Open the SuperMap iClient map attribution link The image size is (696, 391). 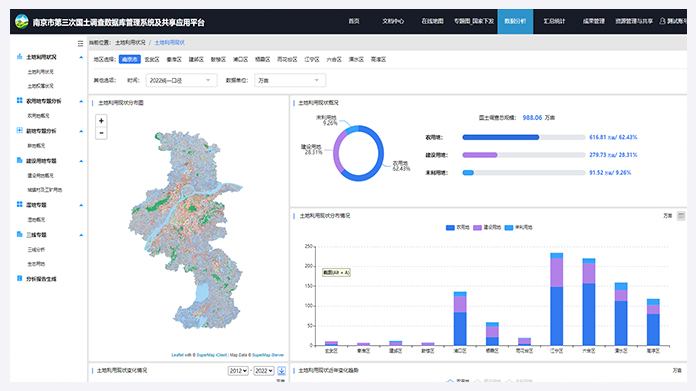click(212, 355)
